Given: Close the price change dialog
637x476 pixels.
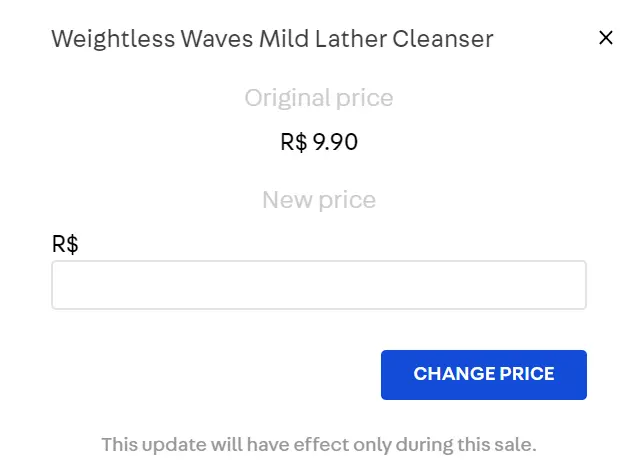Looking at the screenshot, I should [x=605, y=38].
